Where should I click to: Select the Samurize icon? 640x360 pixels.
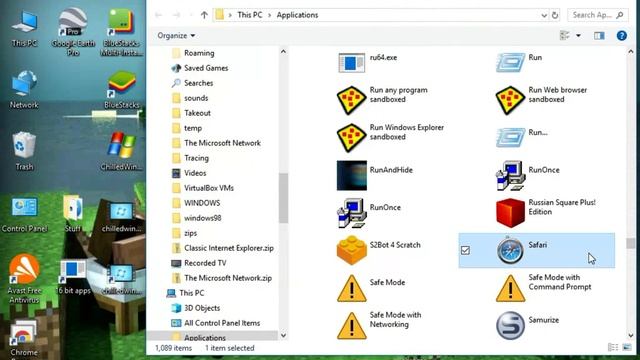(510, 325)
